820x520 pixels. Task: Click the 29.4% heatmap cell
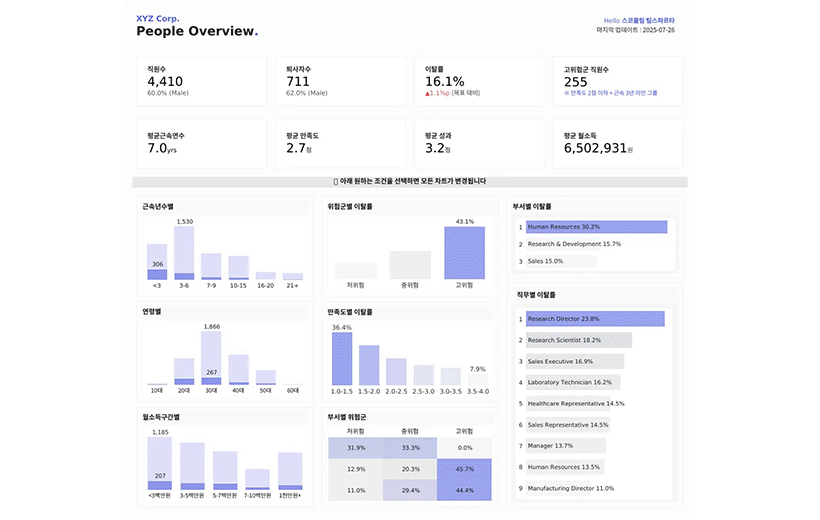(410, 490)
